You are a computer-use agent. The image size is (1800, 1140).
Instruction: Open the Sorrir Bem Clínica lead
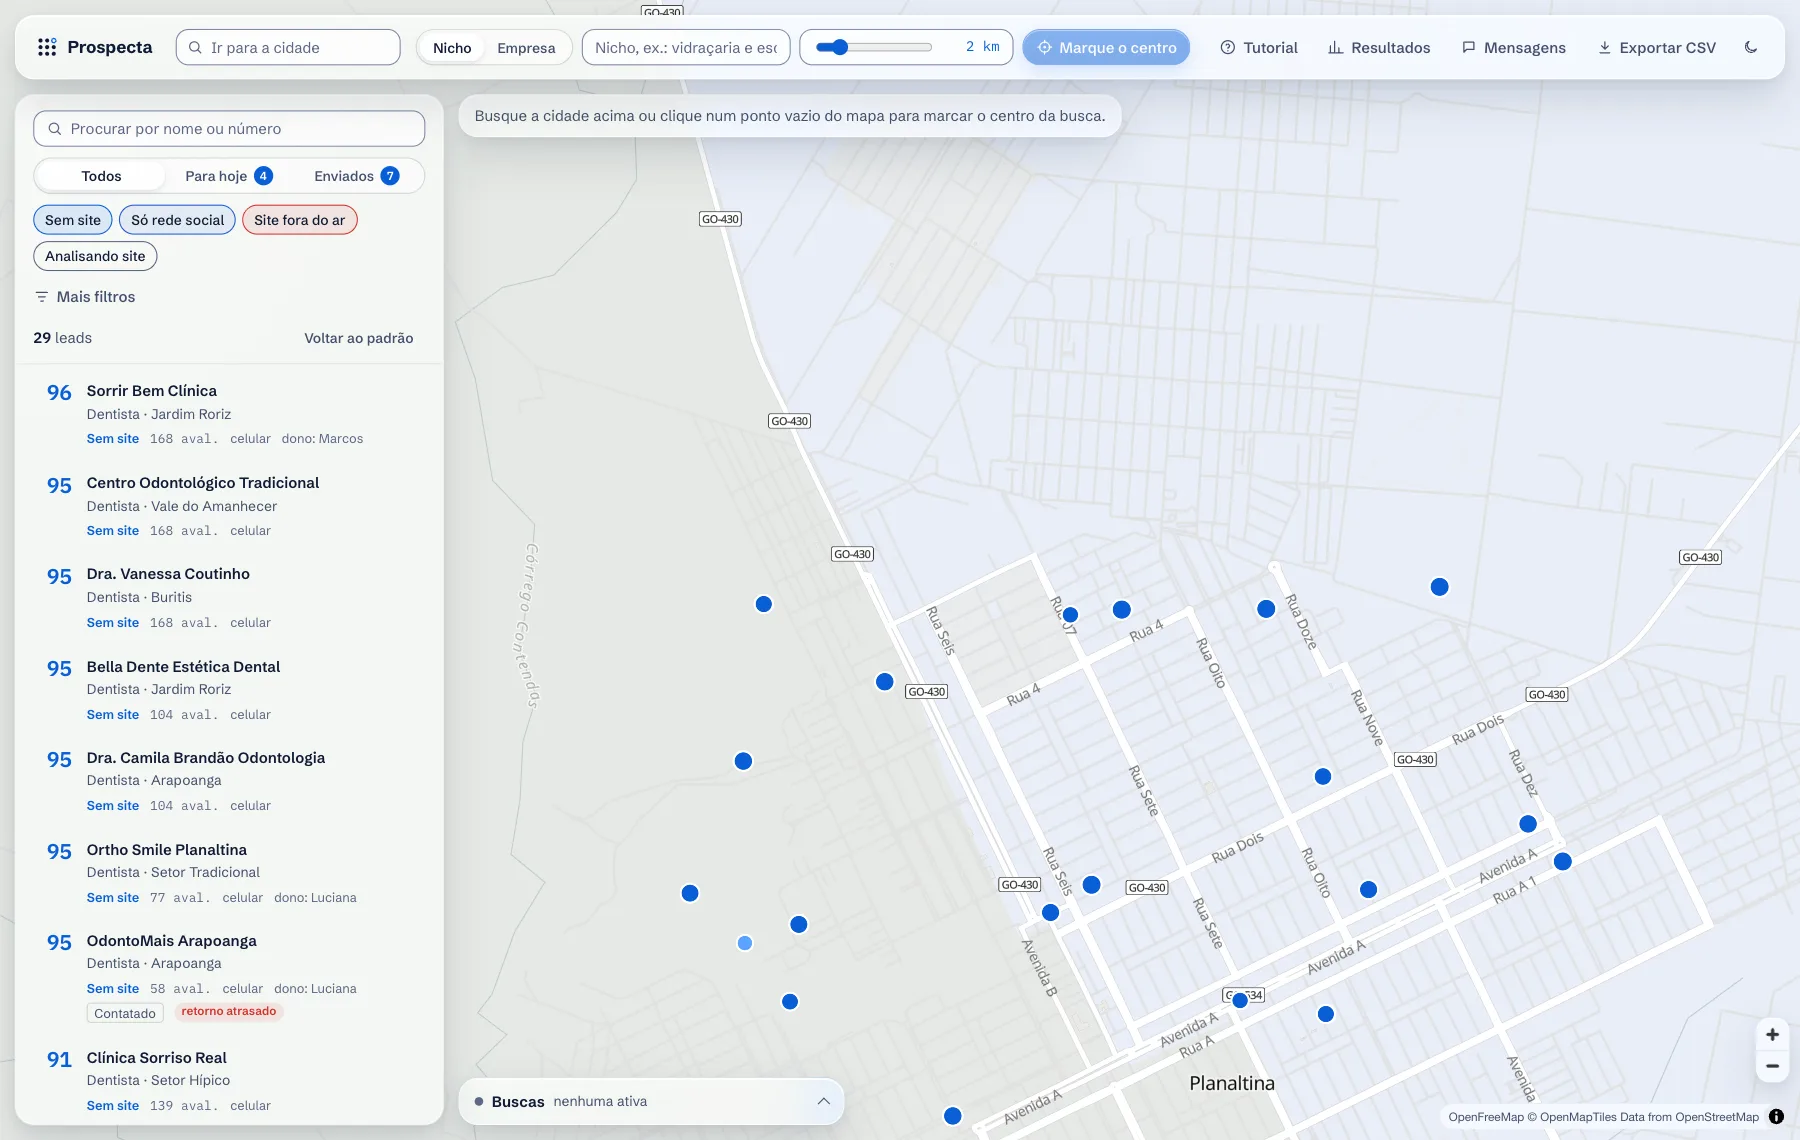coord(229,414)
